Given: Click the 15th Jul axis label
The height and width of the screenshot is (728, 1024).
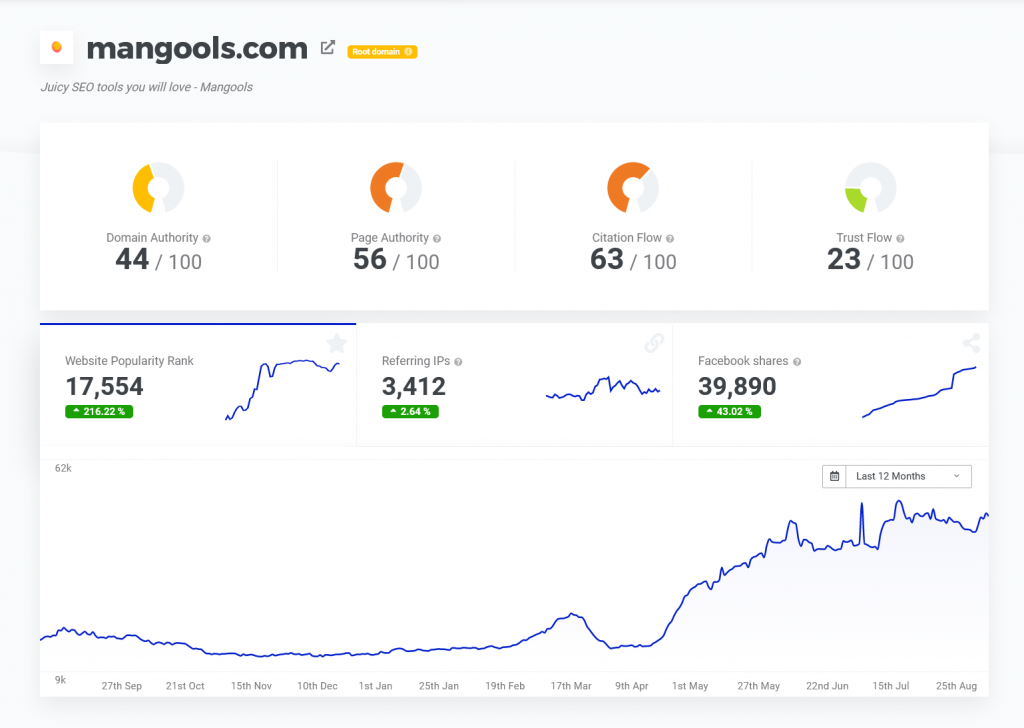Looking at the screenshot, I should (x=891, y=686).
